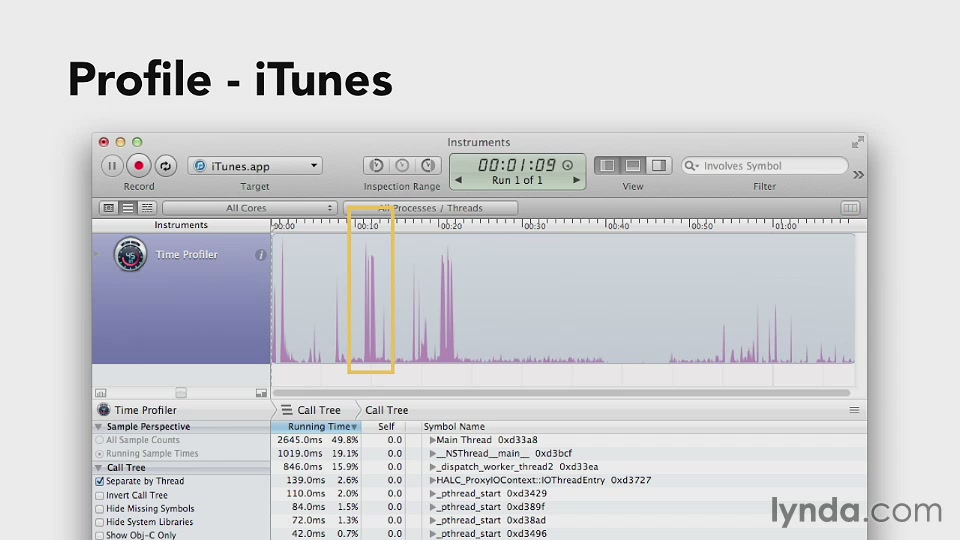Image resolution: width=960 pixels, height=540 pixels.
Task: Select the 1019.0ms 19.1% running time cell
Action: (x=317, y=454)
